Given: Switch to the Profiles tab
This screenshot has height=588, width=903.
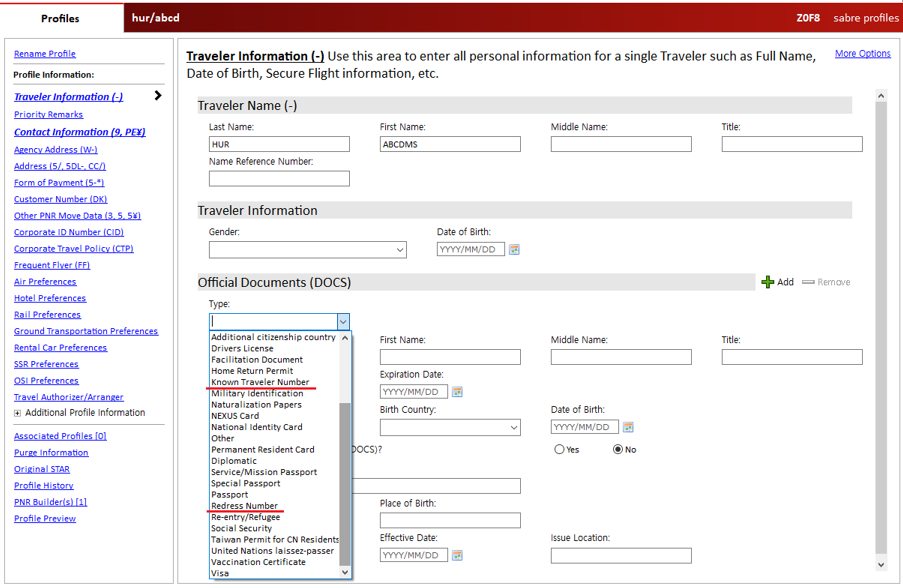Looking at the screenshot, I should point(60,18).
